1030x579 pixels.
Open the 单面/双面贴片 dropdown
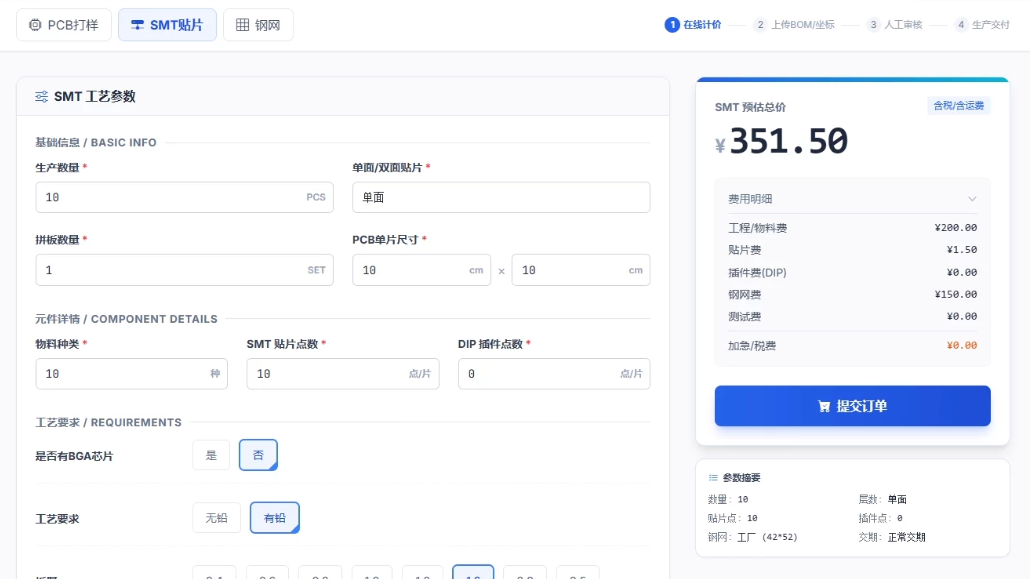pos(501,198)
